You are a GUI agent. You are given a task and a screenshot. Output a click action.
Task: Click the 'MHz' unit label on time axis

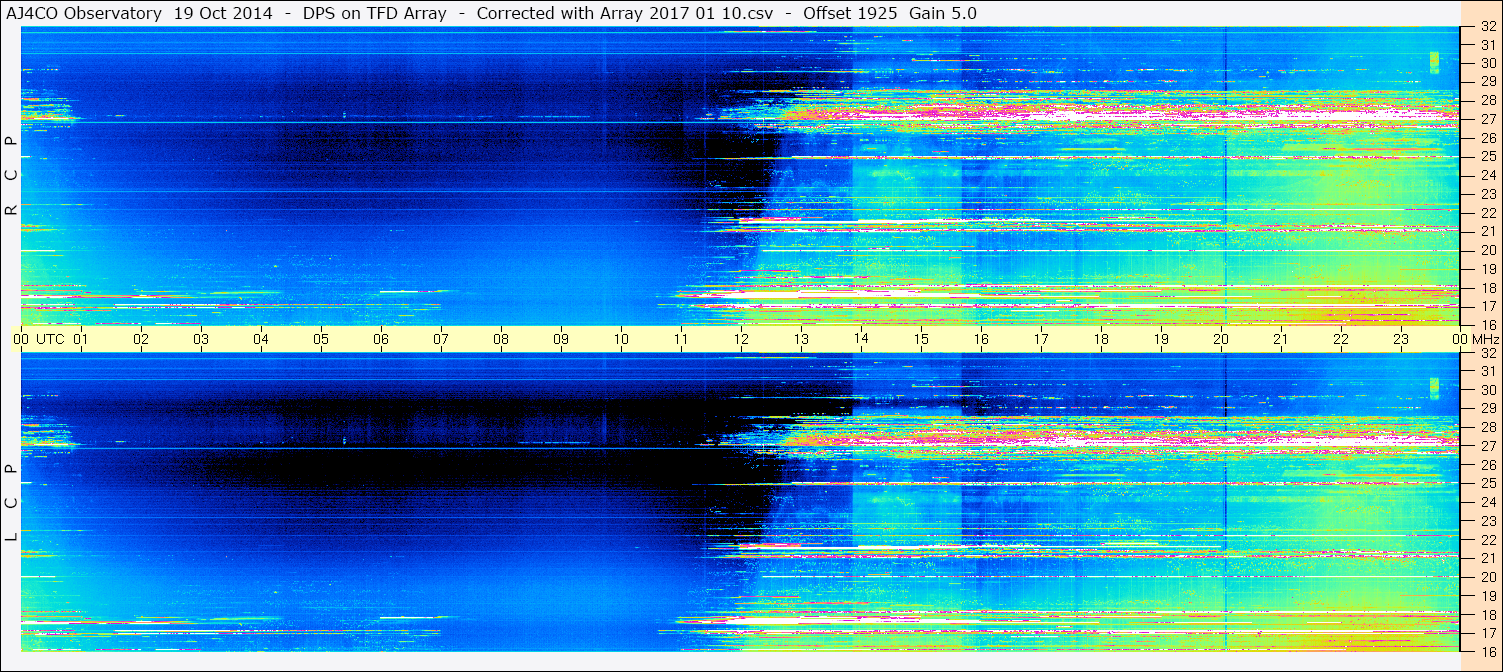[x=1487, y=339]
